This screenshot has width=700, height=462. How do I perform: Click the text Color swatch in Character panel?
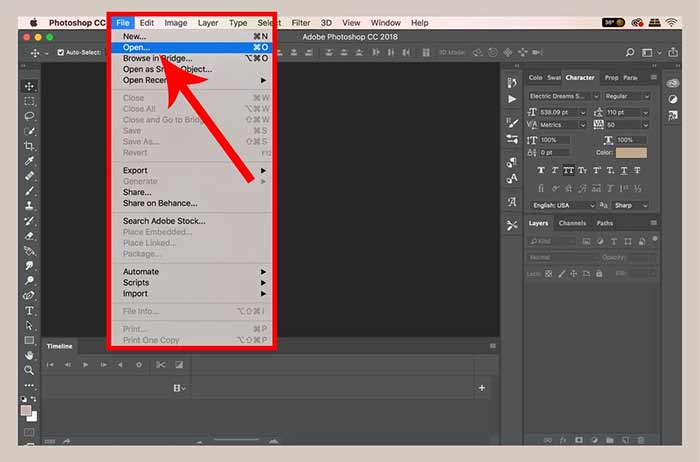[x=631, y=153]
